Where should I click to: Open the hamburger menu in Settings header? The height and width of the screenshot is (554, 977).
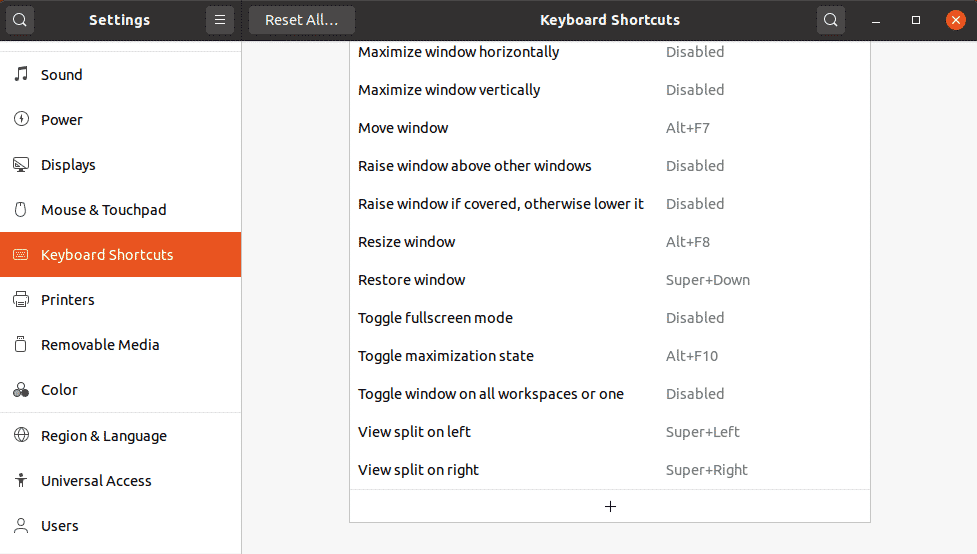219,20
